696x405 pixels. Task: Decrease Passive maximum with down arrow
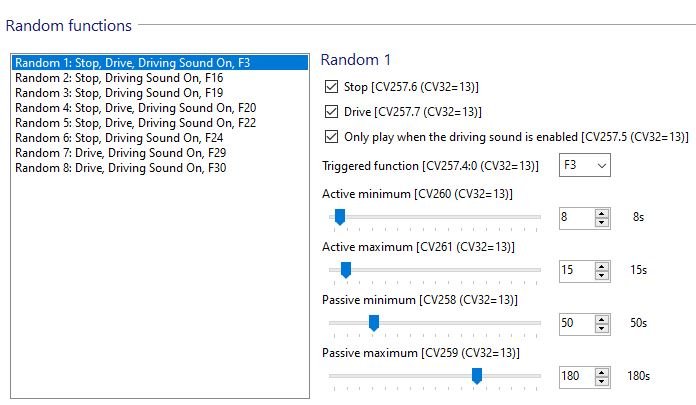601,381
